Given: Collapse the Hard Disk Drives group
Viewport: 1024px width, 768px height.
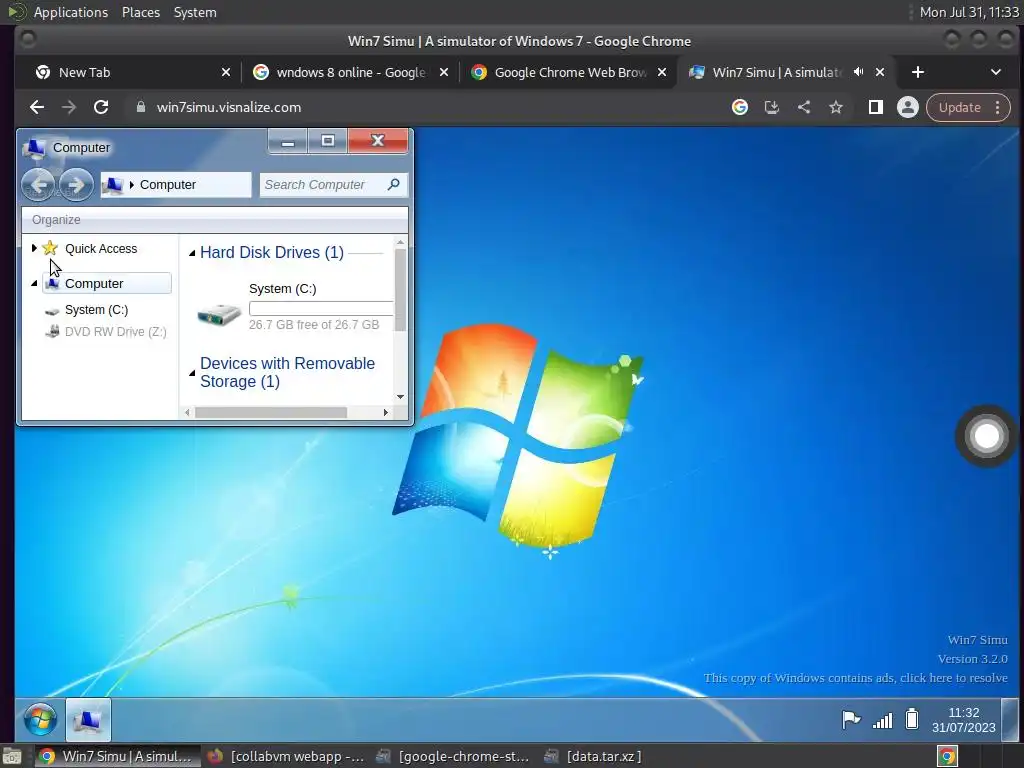Looking at the screenshot, I should point(192,253).
